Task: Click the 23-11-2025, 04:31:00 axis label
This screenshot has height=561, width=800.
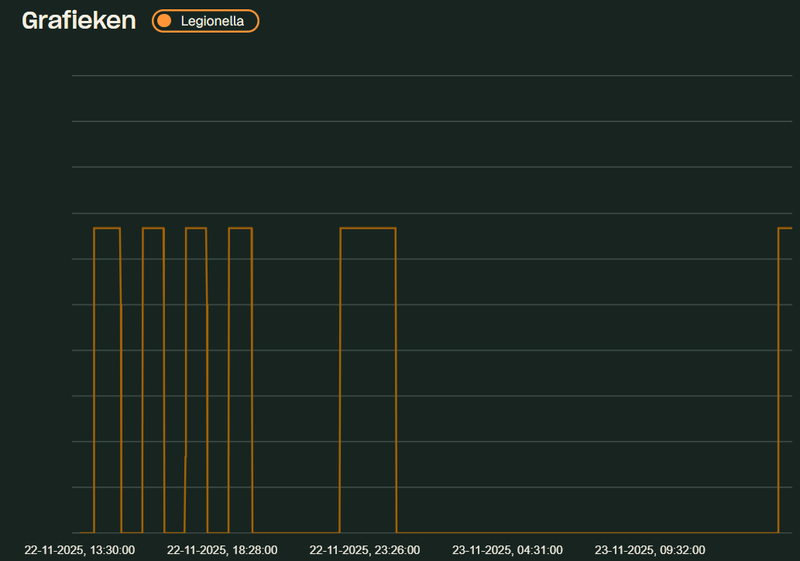Action: 507,550
